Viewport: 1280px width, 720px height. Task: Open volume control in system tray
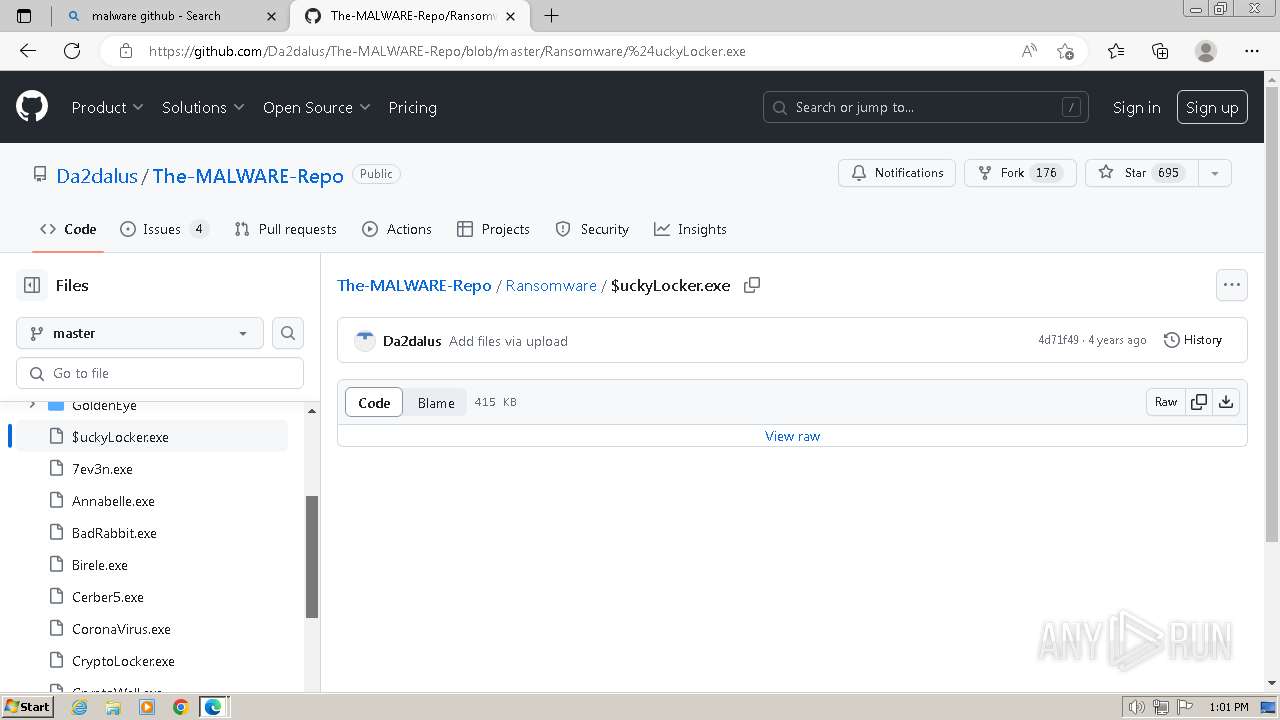[x=1137, y=707]
